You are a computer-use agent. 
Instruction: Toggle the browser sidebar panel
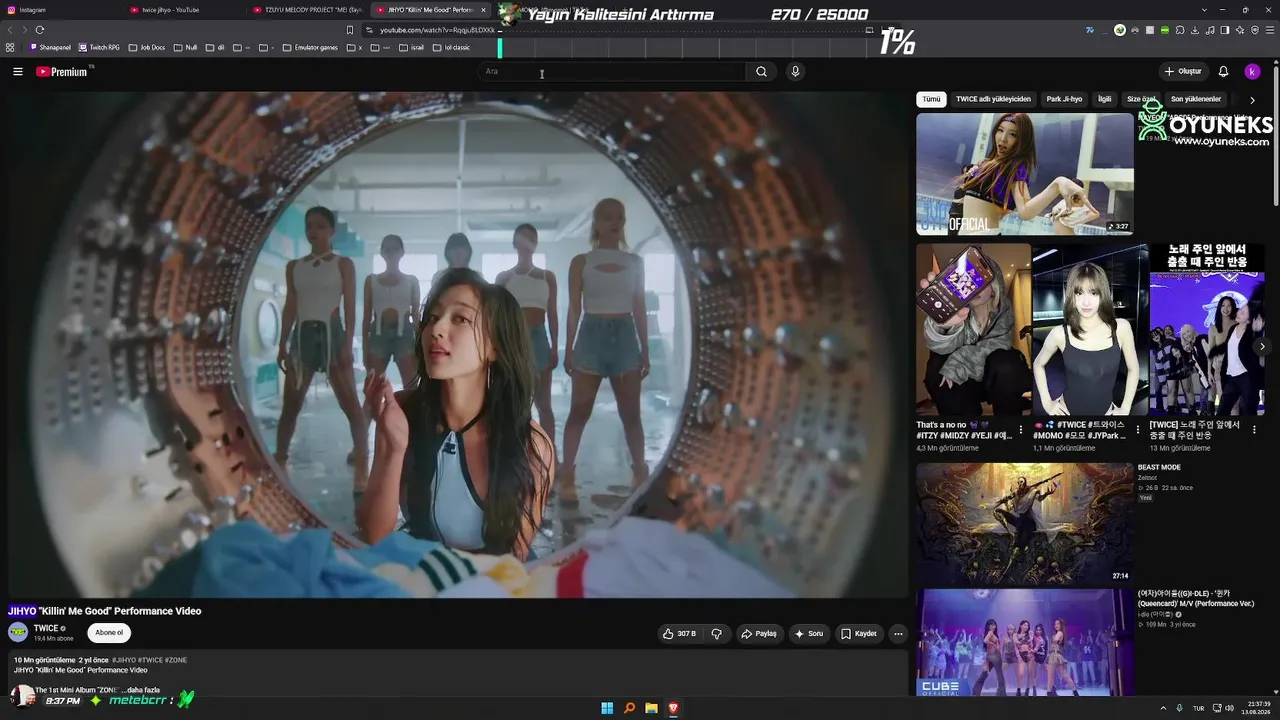coord(1225,30)
